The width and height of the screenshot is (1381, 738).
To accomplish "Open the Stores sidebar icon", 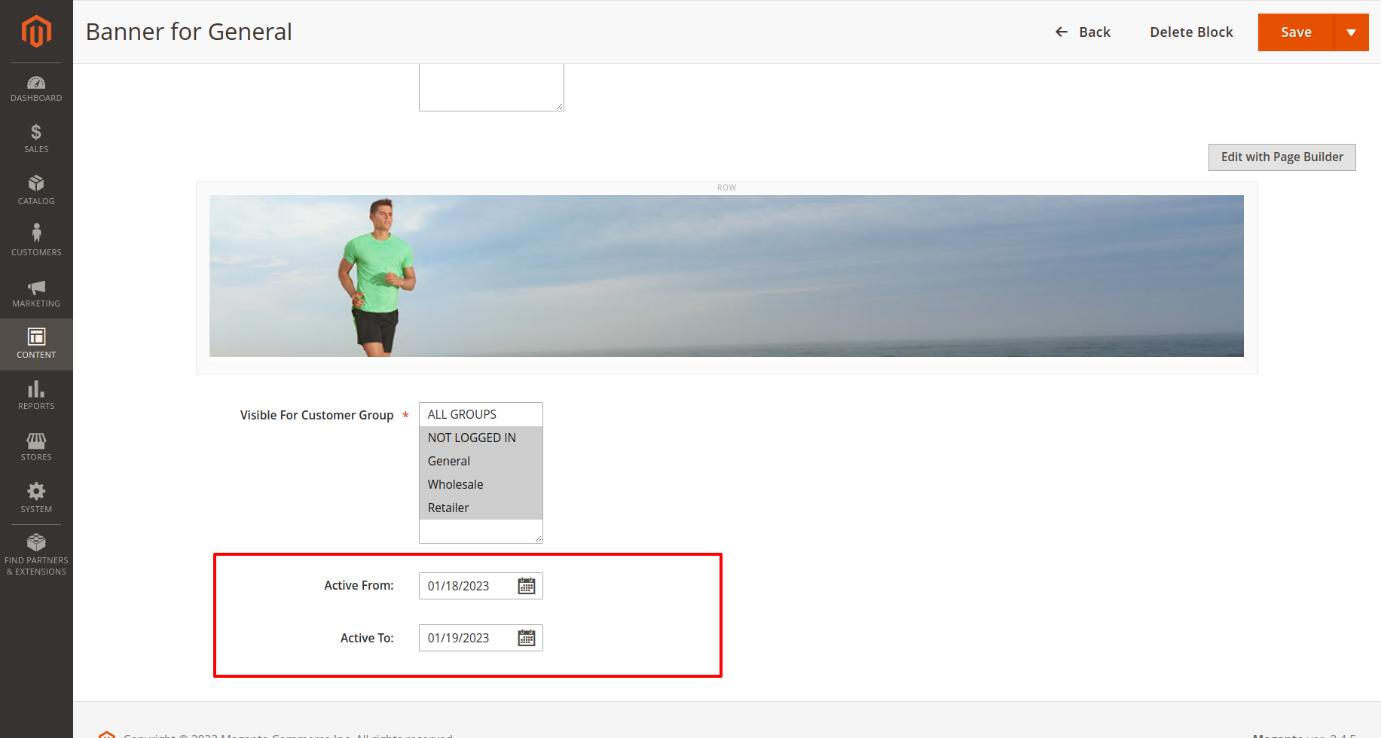I will click(x=36, y=446).
